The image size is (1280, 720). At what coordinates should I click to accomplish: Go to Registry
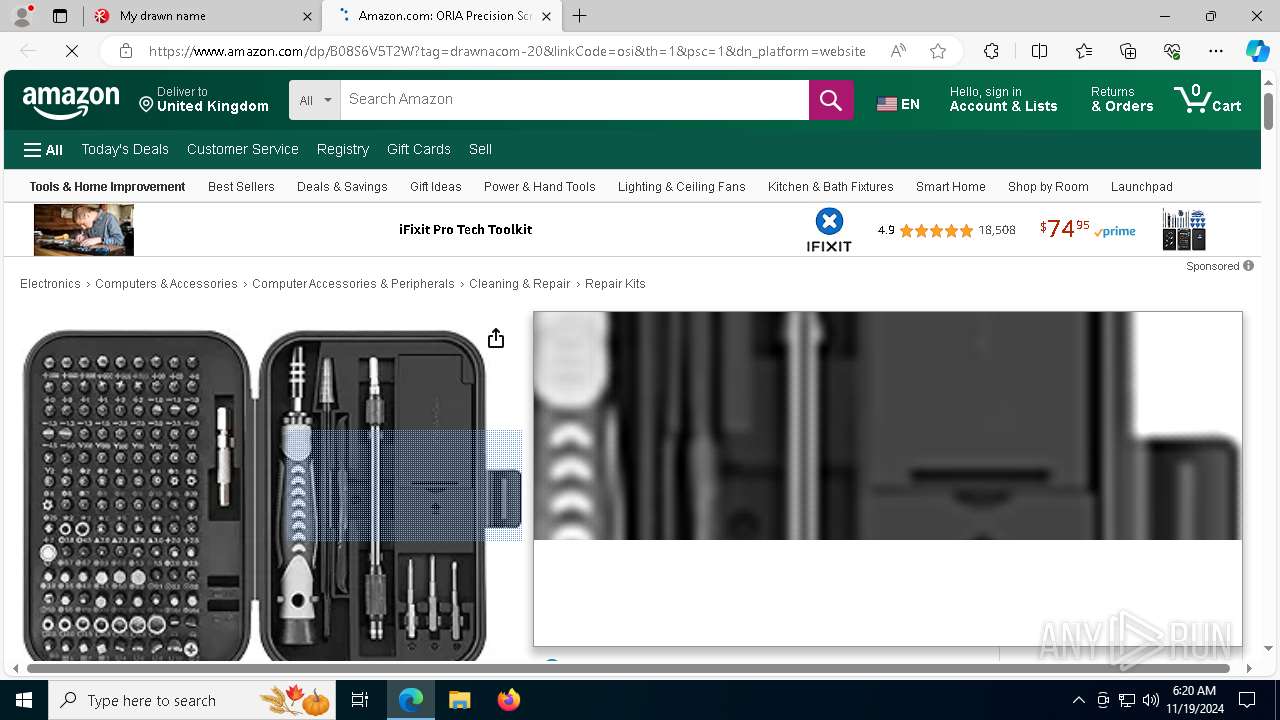tap(343, 149)
